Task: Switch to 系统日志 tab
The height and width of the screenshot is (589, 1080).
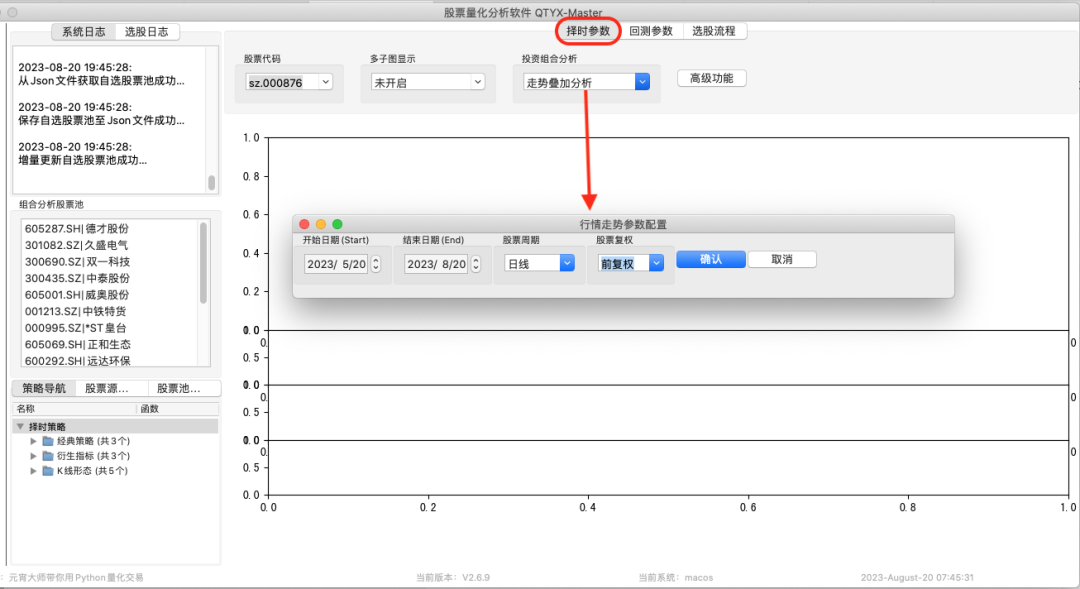Action: (83, 32)
